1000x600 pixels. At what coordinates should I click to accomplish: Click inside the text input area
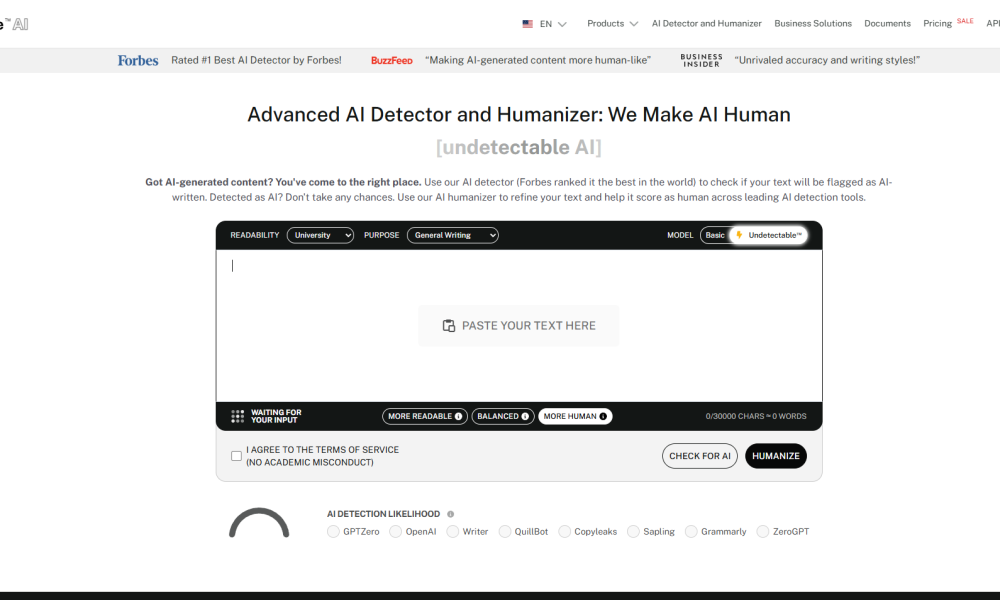[x=519, y=326]
